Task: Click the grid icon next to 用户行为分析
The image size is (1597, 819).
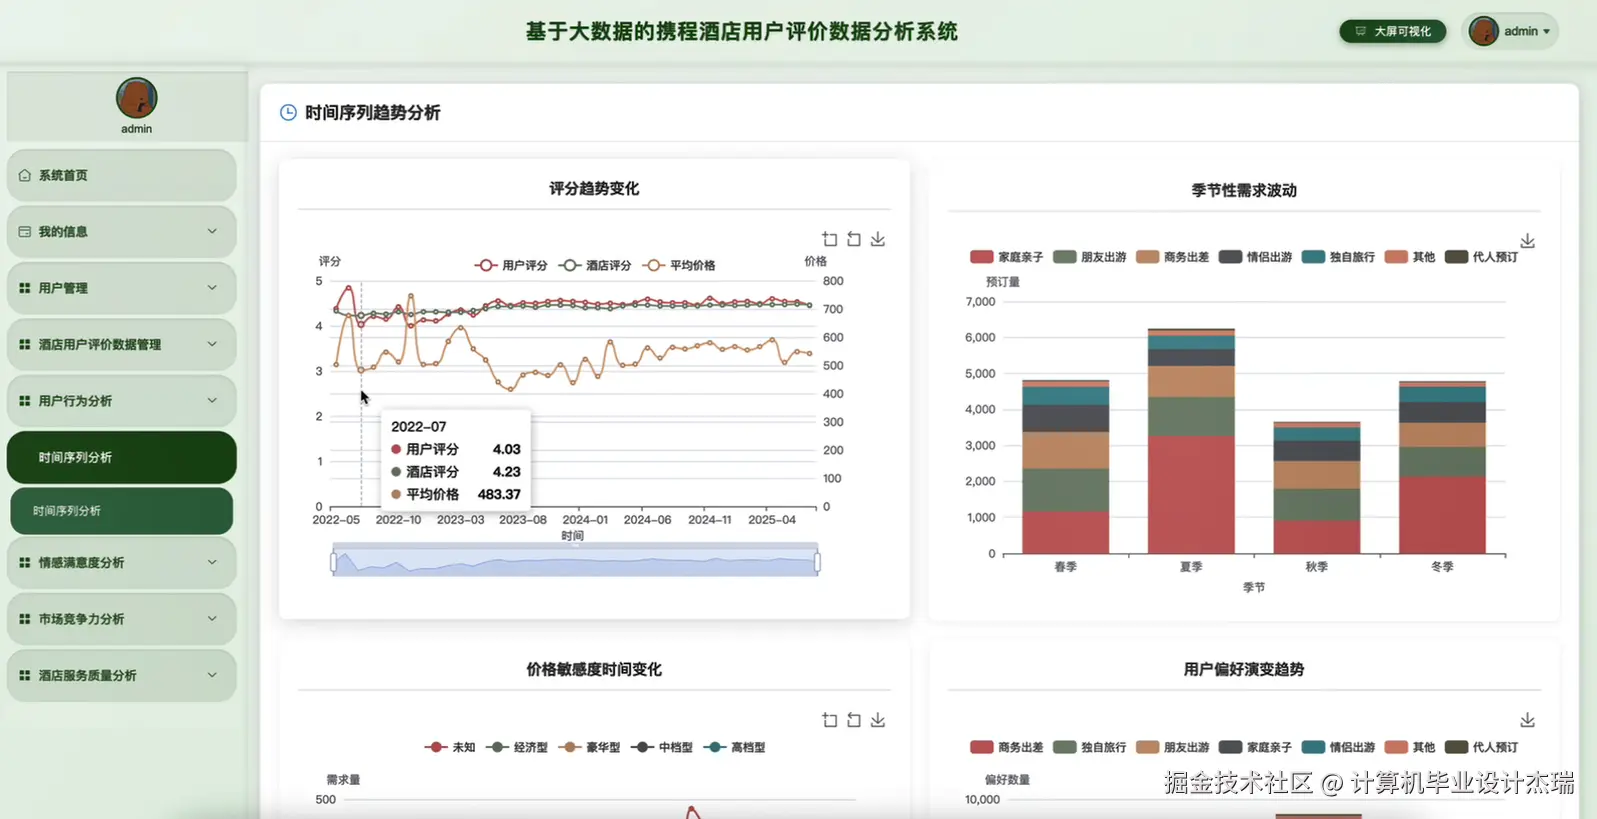Action: tap(25, 401)
